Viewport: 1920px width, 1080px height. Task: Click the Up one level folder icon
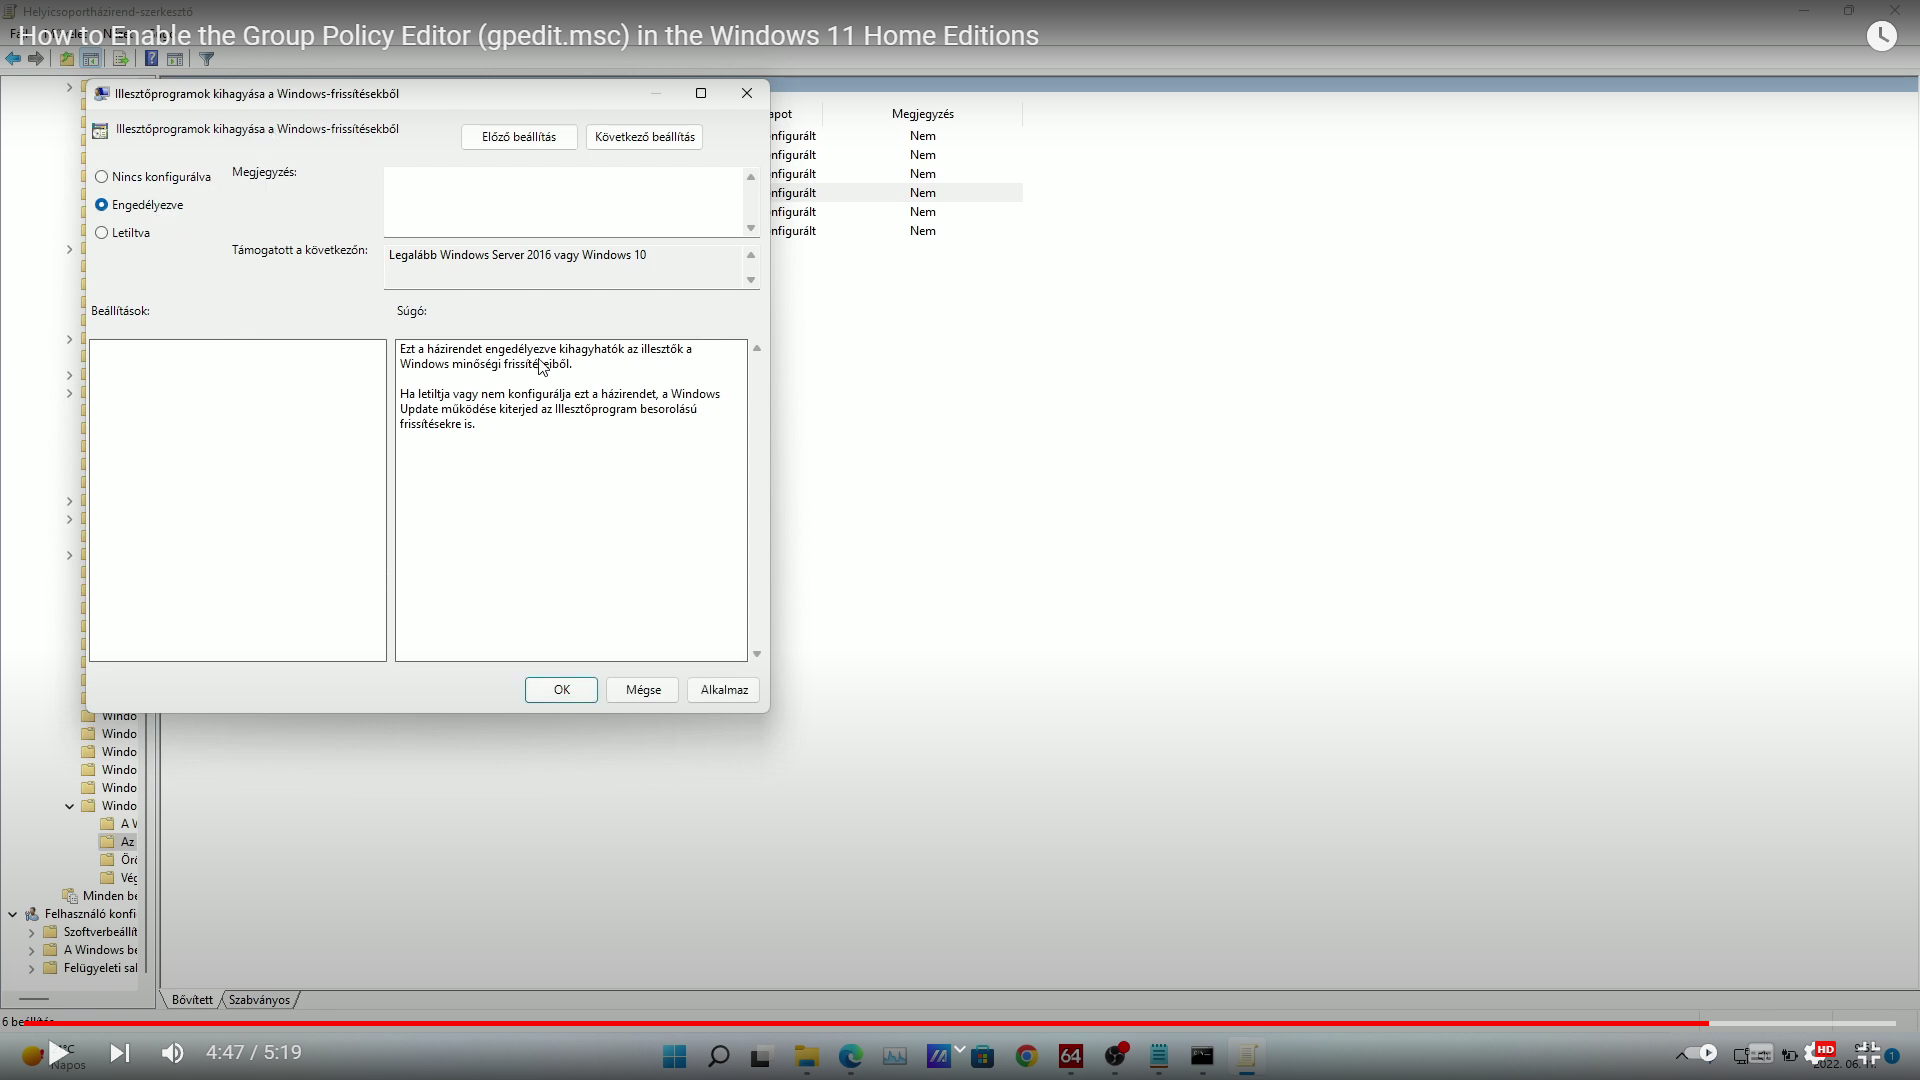(x=66, y=59)
